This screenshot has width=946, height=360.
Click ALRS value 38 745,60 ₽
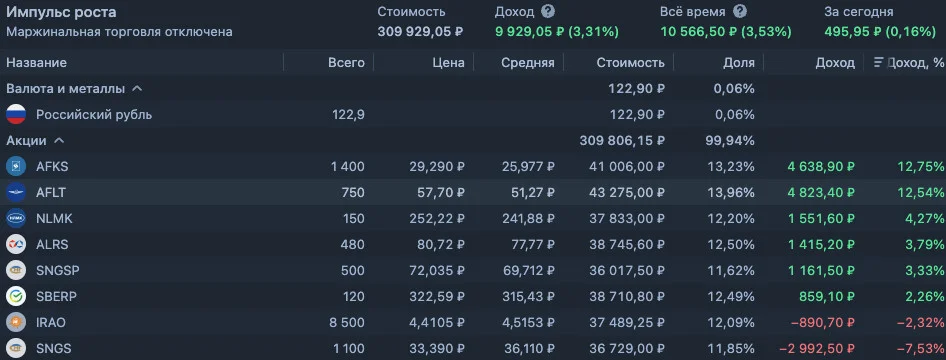627,244
